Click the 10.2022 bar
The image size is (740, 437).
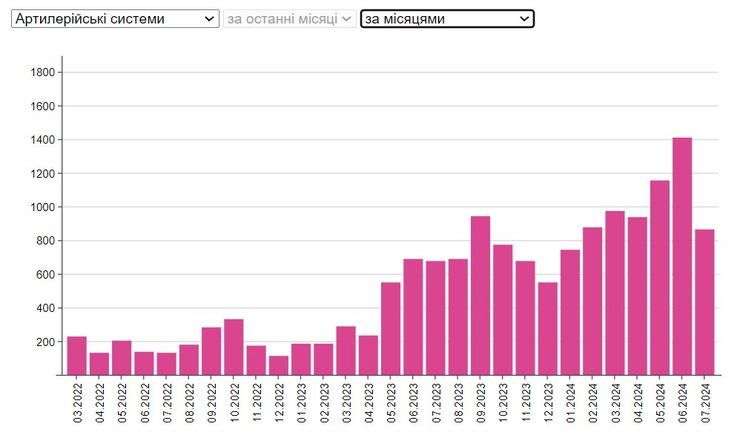click(234, 347)
